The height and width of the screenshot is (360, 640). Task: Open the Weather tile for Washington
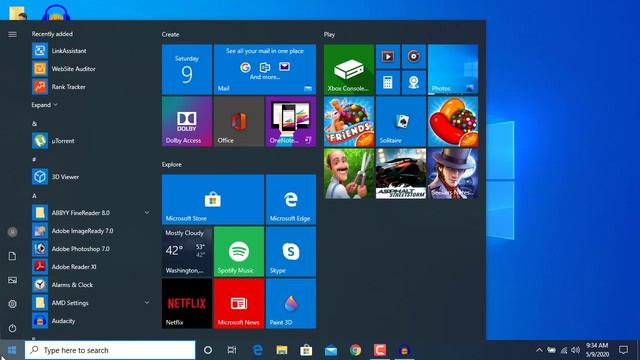pyautogui.click(x=187, y=252)
